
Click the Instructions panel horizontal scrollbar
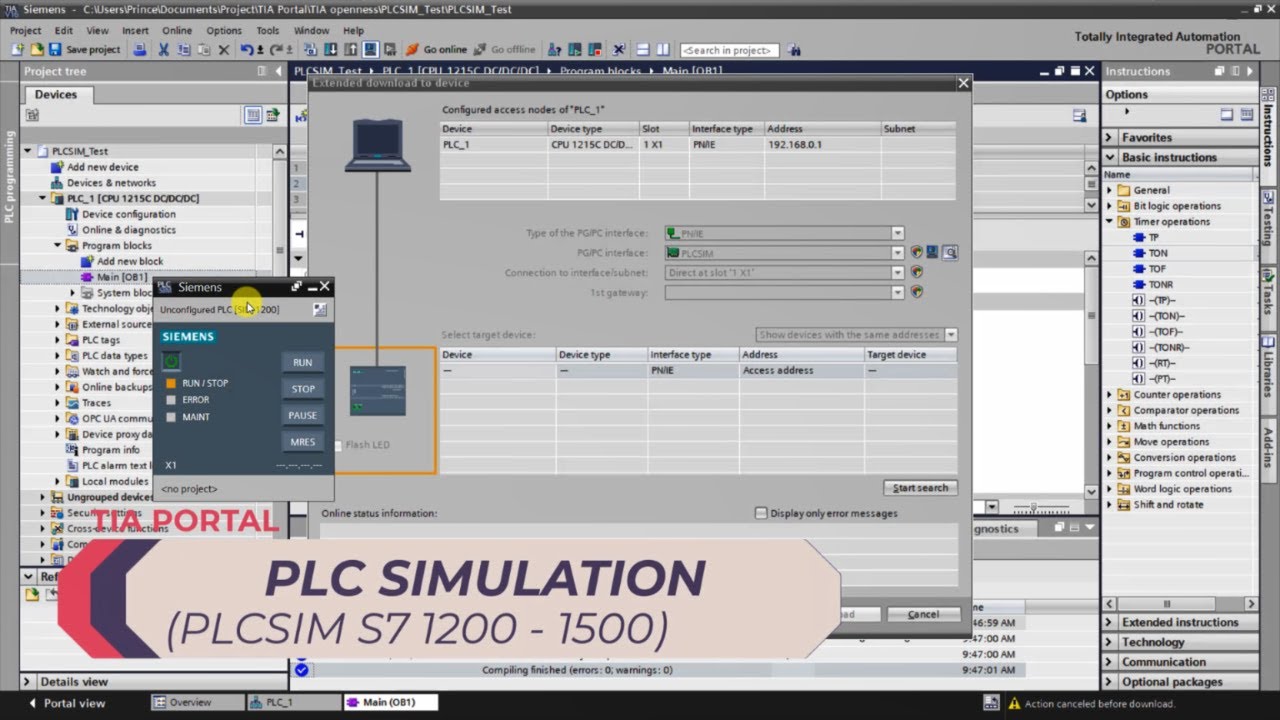pyautogui.click(x=1180, y=604)
